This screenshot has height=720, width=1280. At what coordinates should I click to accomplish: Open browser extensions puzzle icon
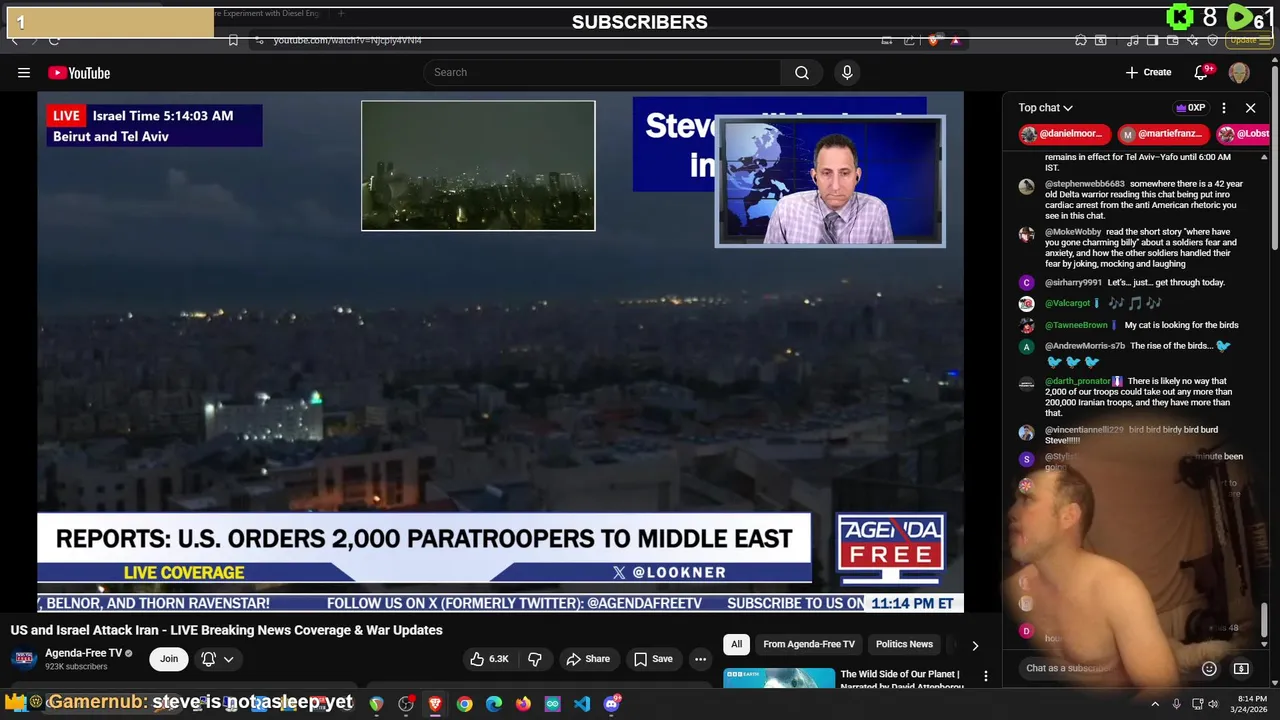coord(1081,40)
